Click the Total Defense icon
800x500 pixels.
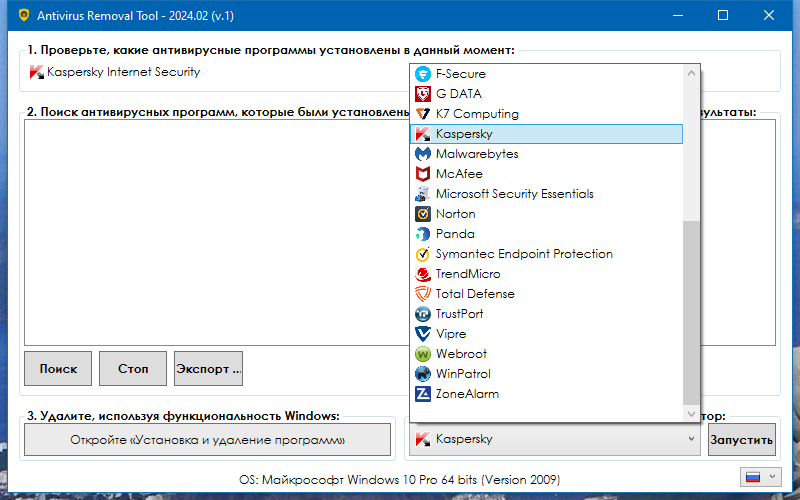pyautogui.click(x=423, y=294)
